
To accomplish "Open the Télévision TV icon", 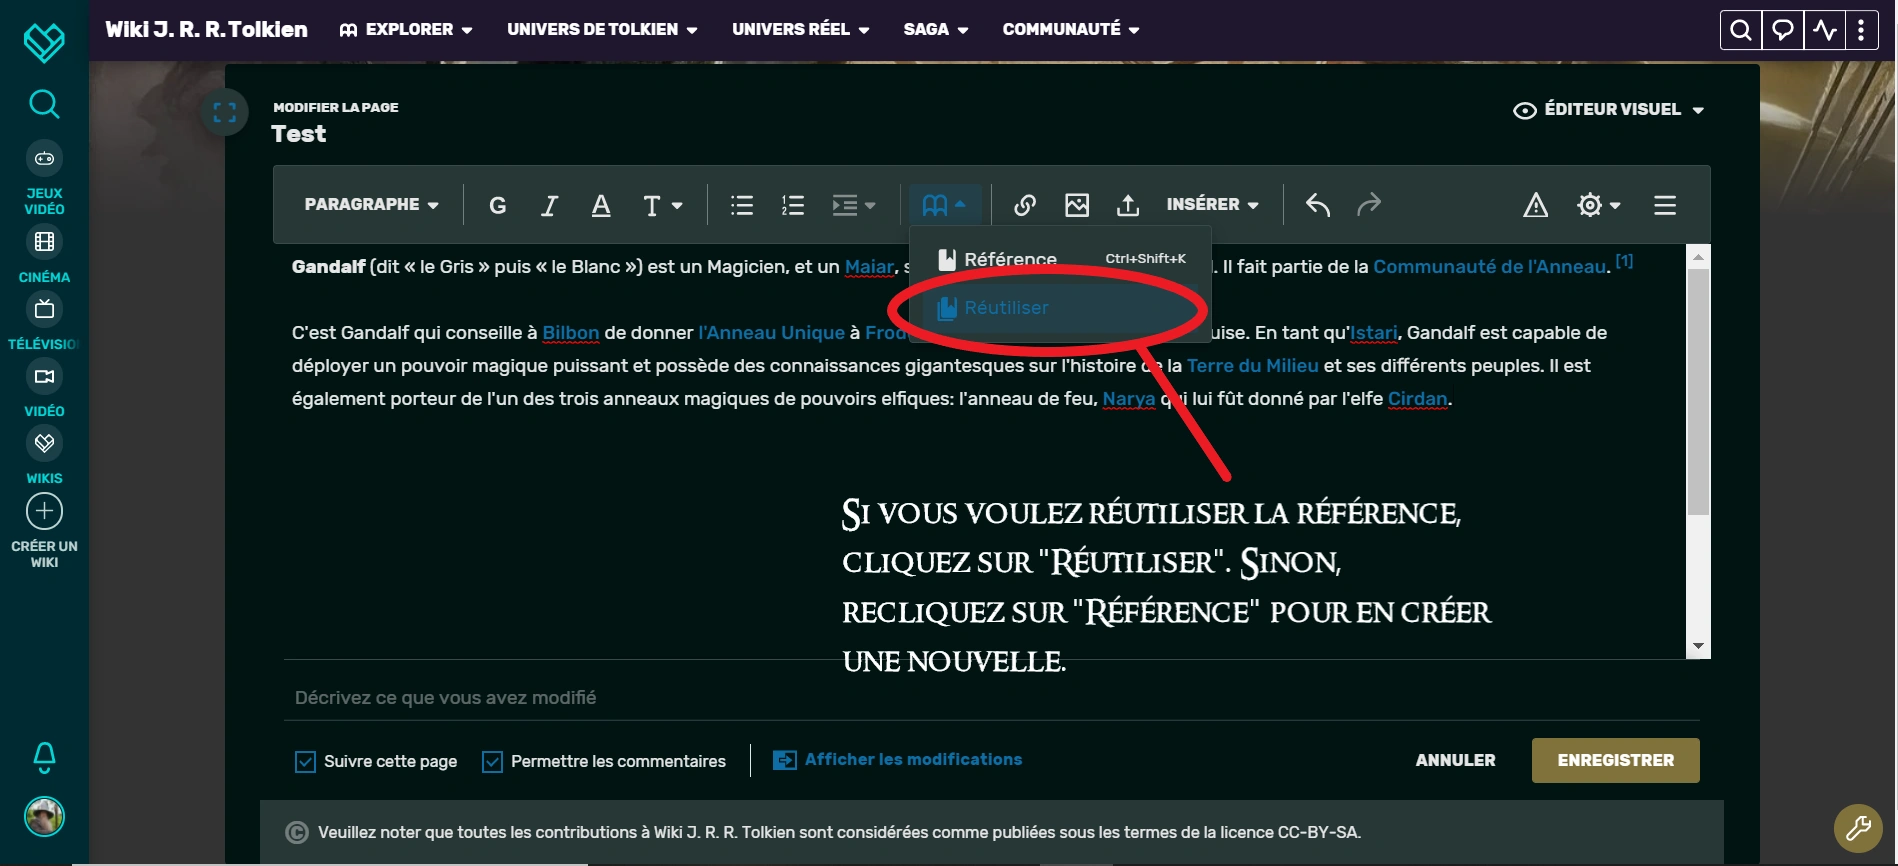I will click(x=44, y=309).
